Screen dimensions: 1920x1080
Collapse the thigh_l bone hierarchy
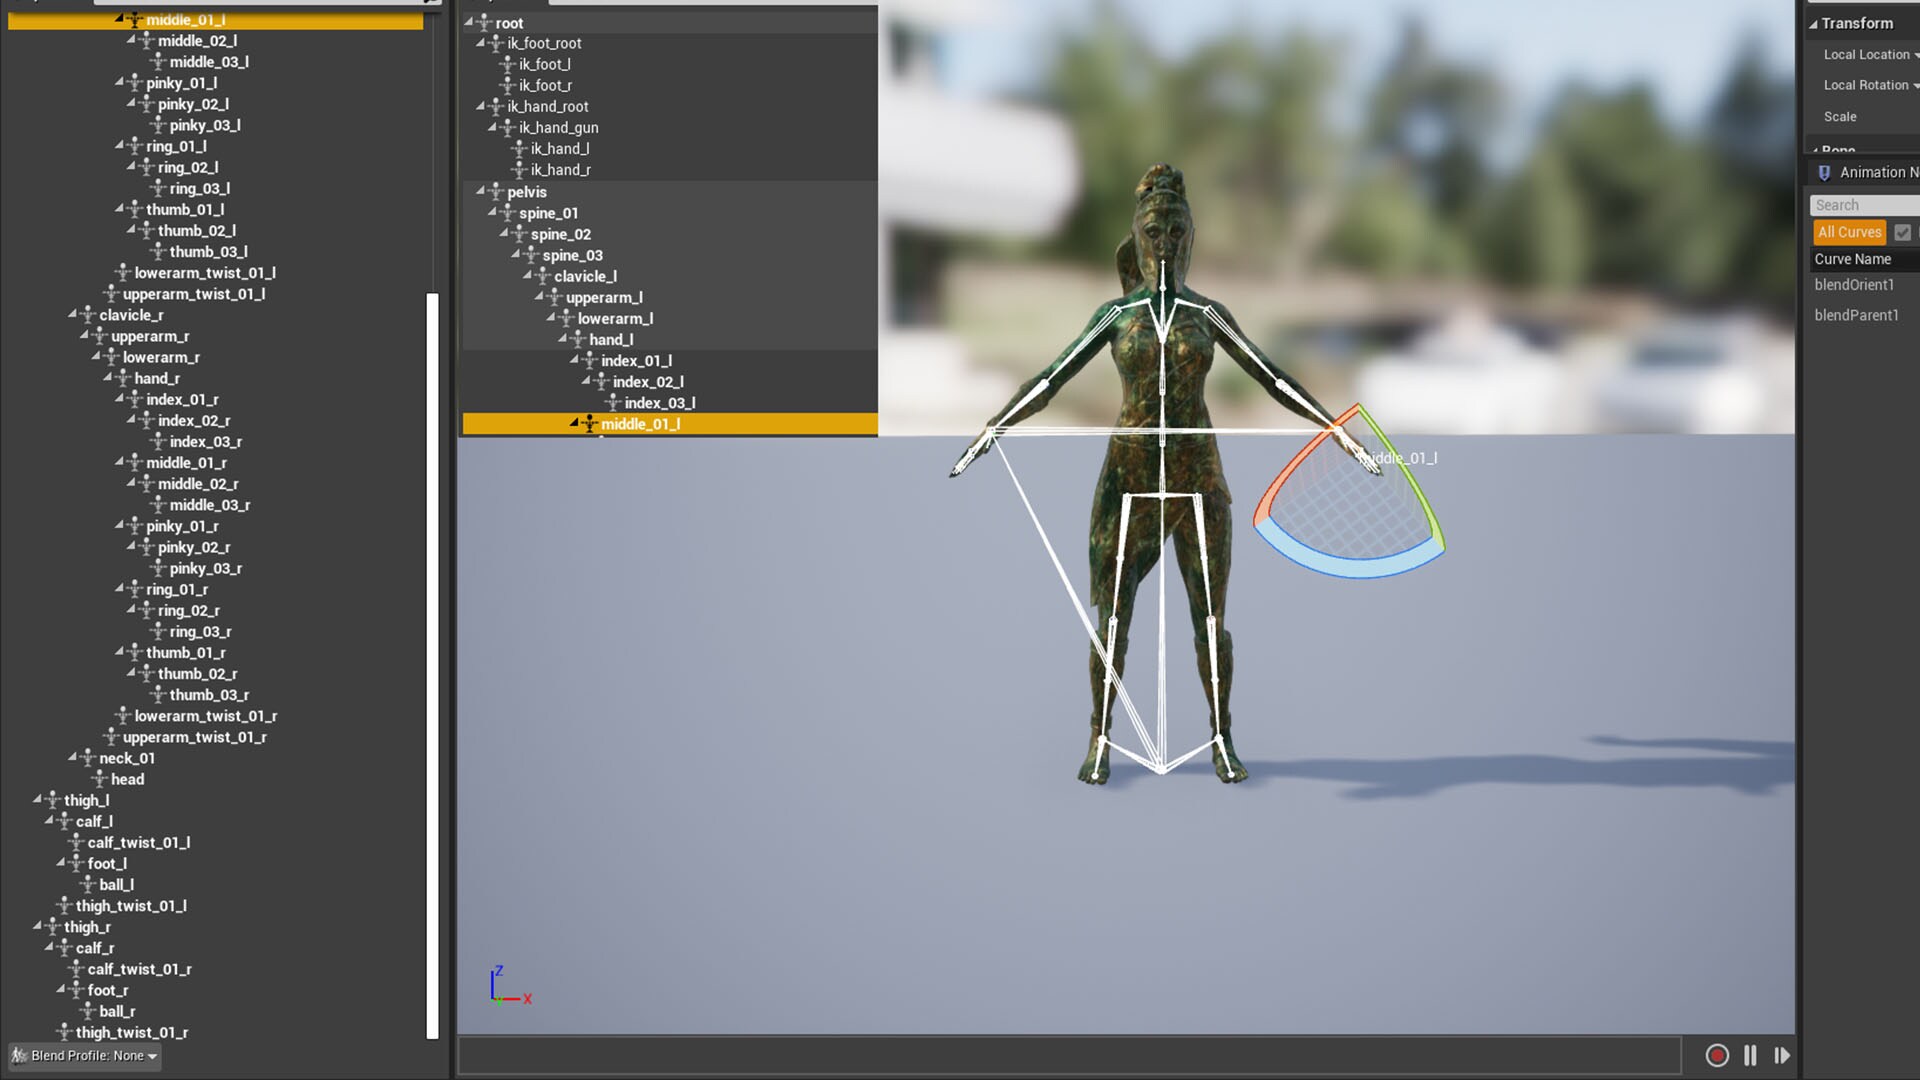pos(37,799)
